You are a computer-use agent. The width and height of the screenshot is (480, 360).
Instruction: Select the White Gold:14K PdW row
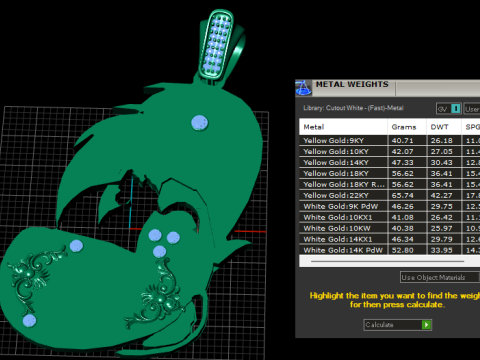pos(389,250)
